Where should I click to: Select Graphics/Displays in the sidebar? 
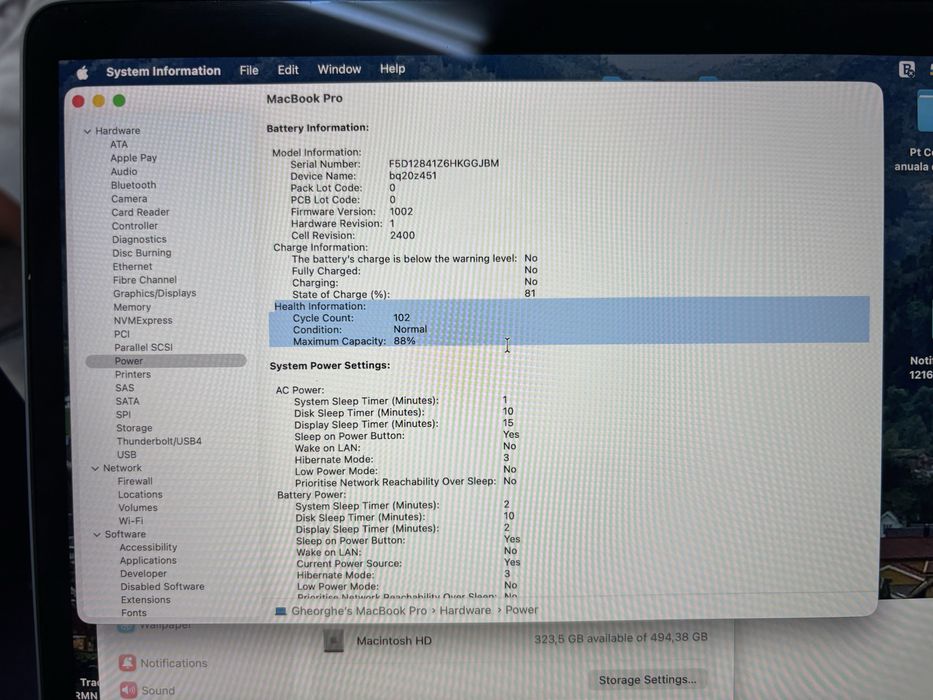(155, 293)
